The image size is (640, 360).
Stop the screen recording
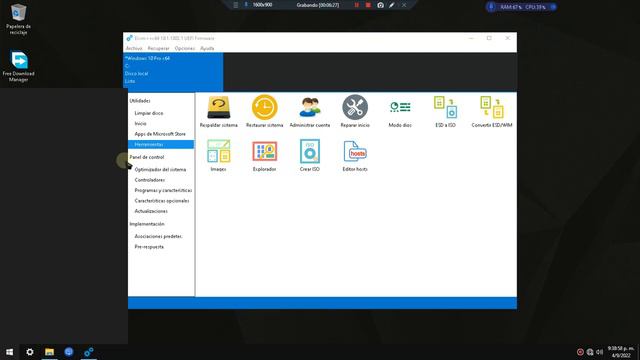[x=368, y=5]
